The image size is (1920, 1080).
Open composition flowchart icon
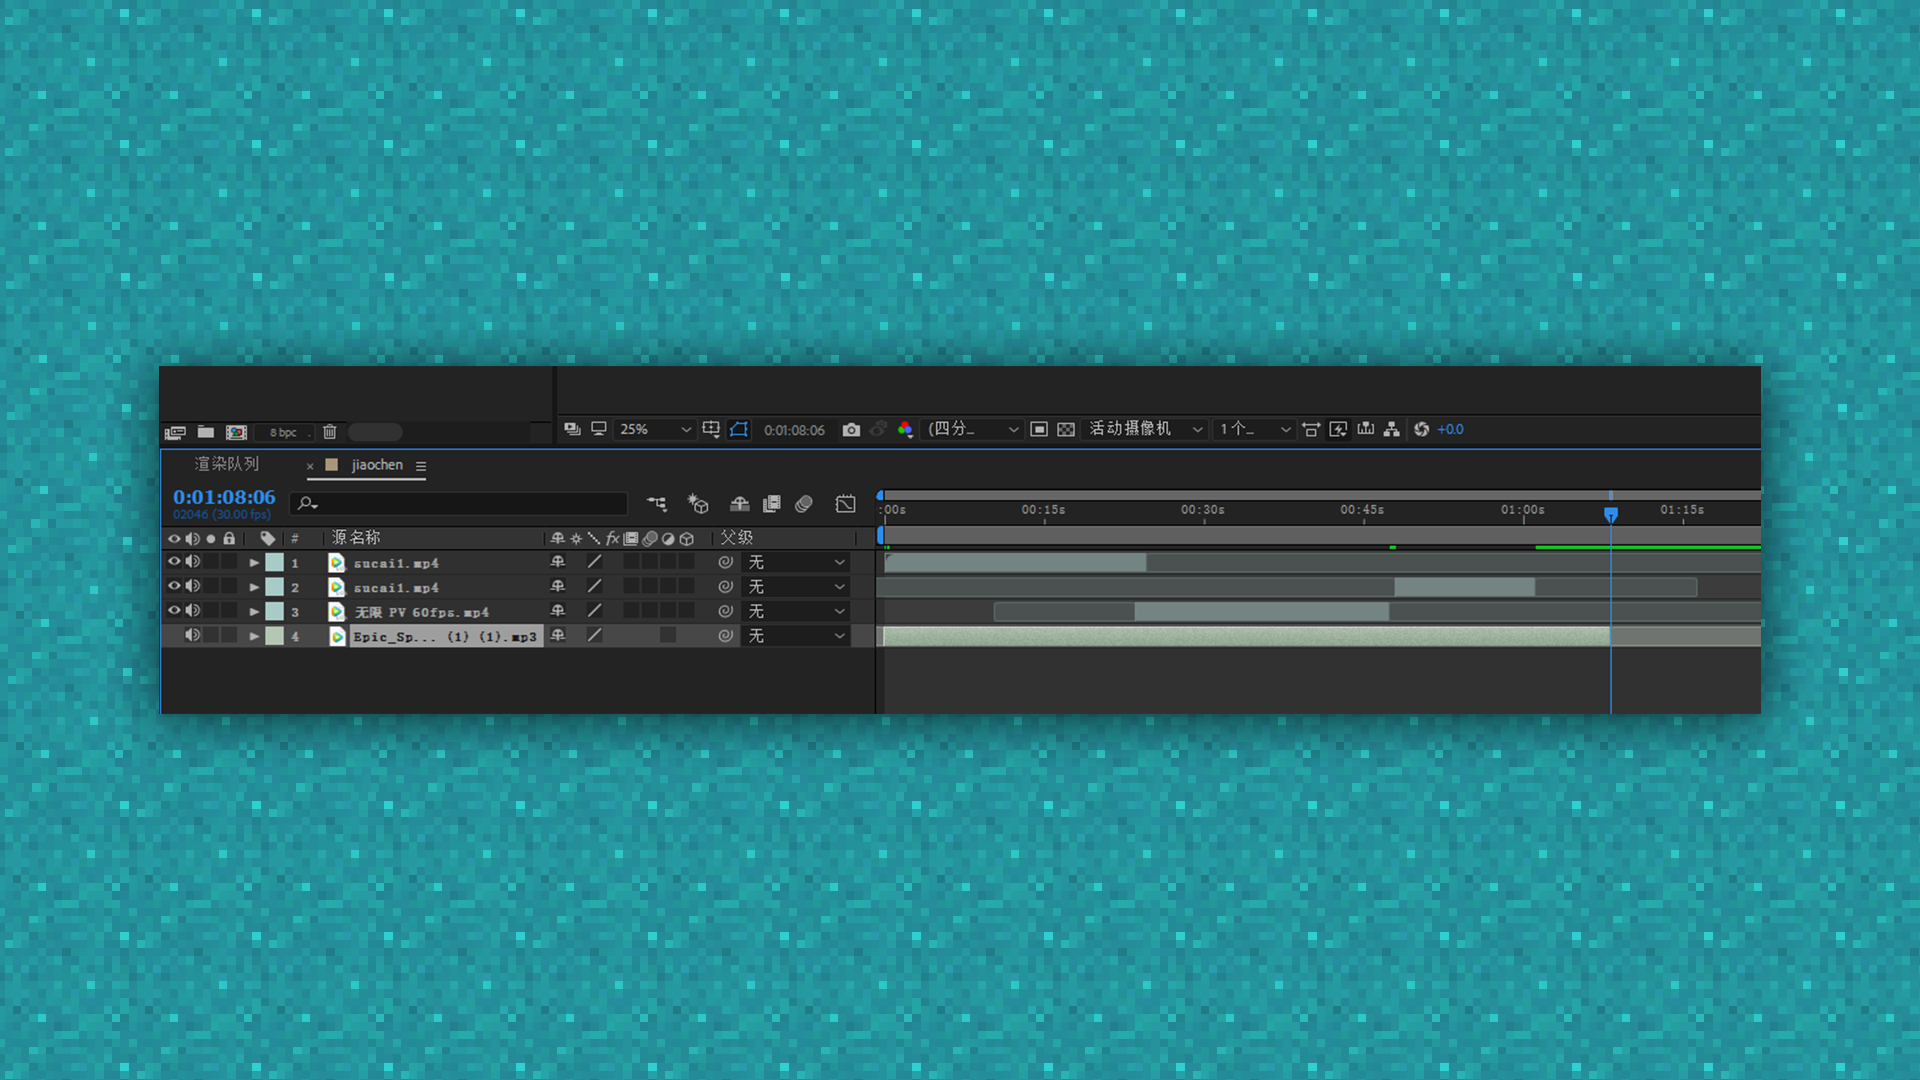(1391, 429)
